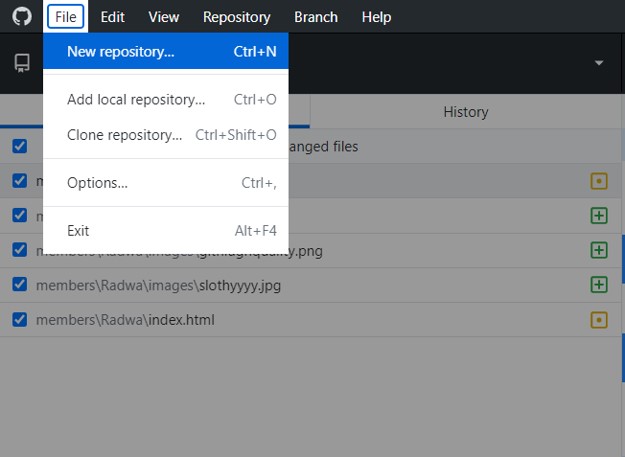Click modified status icon for index.html
Image resolution: width=625 pixels, height=457 pixels.
(x=599, y=320)
